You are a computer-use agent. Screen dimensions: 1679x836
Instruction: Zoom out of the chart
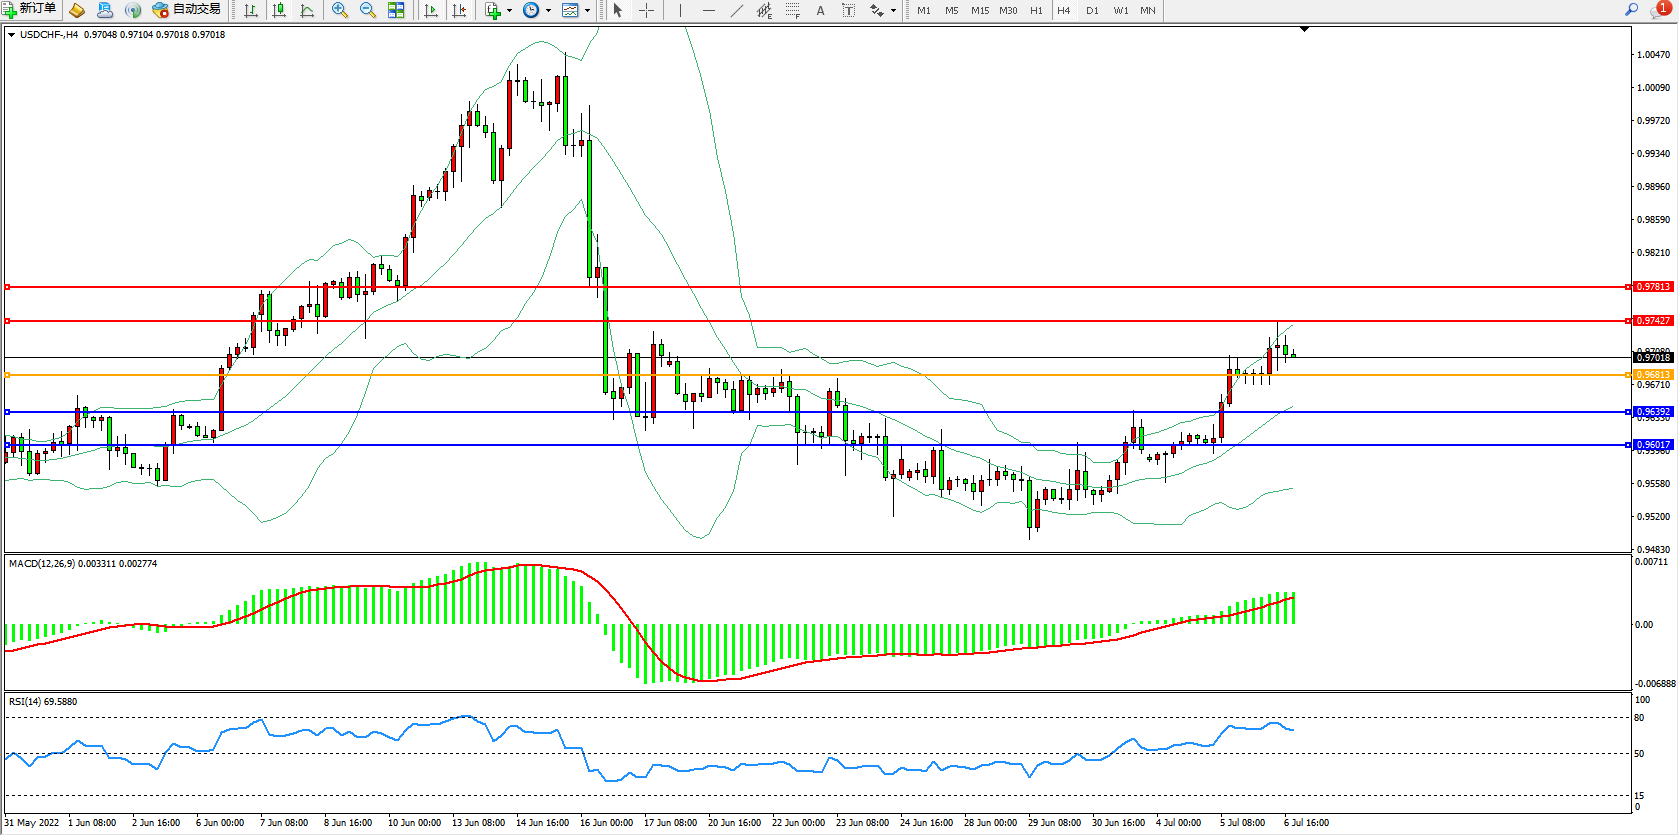coord(368,10)
